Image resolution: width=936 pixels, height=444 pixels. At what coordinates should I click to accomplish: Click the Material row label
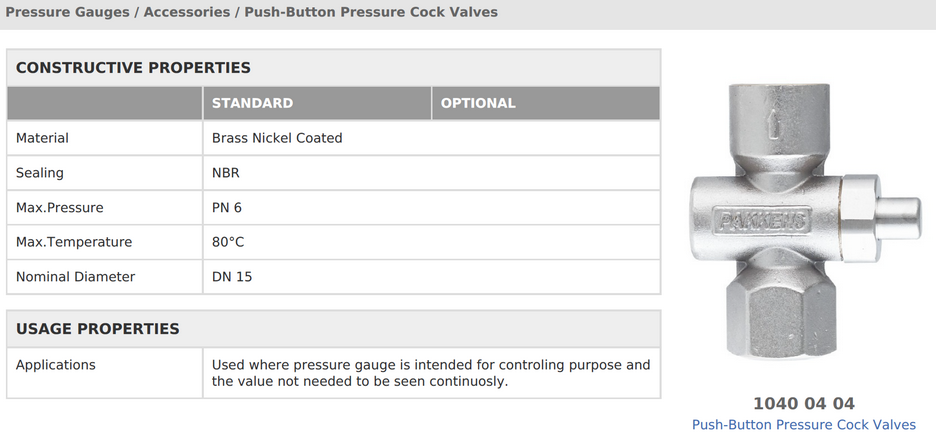(42, 138)
